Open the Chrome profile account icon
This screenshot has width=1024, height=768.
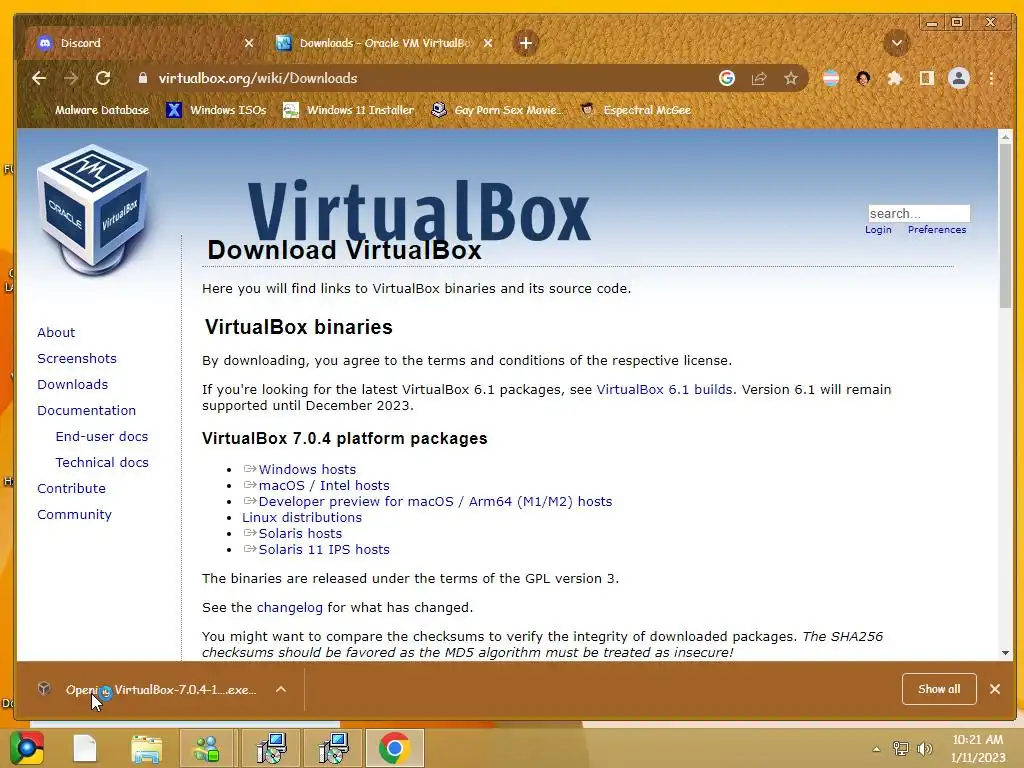pyautogui.click(x=959, y=78)
